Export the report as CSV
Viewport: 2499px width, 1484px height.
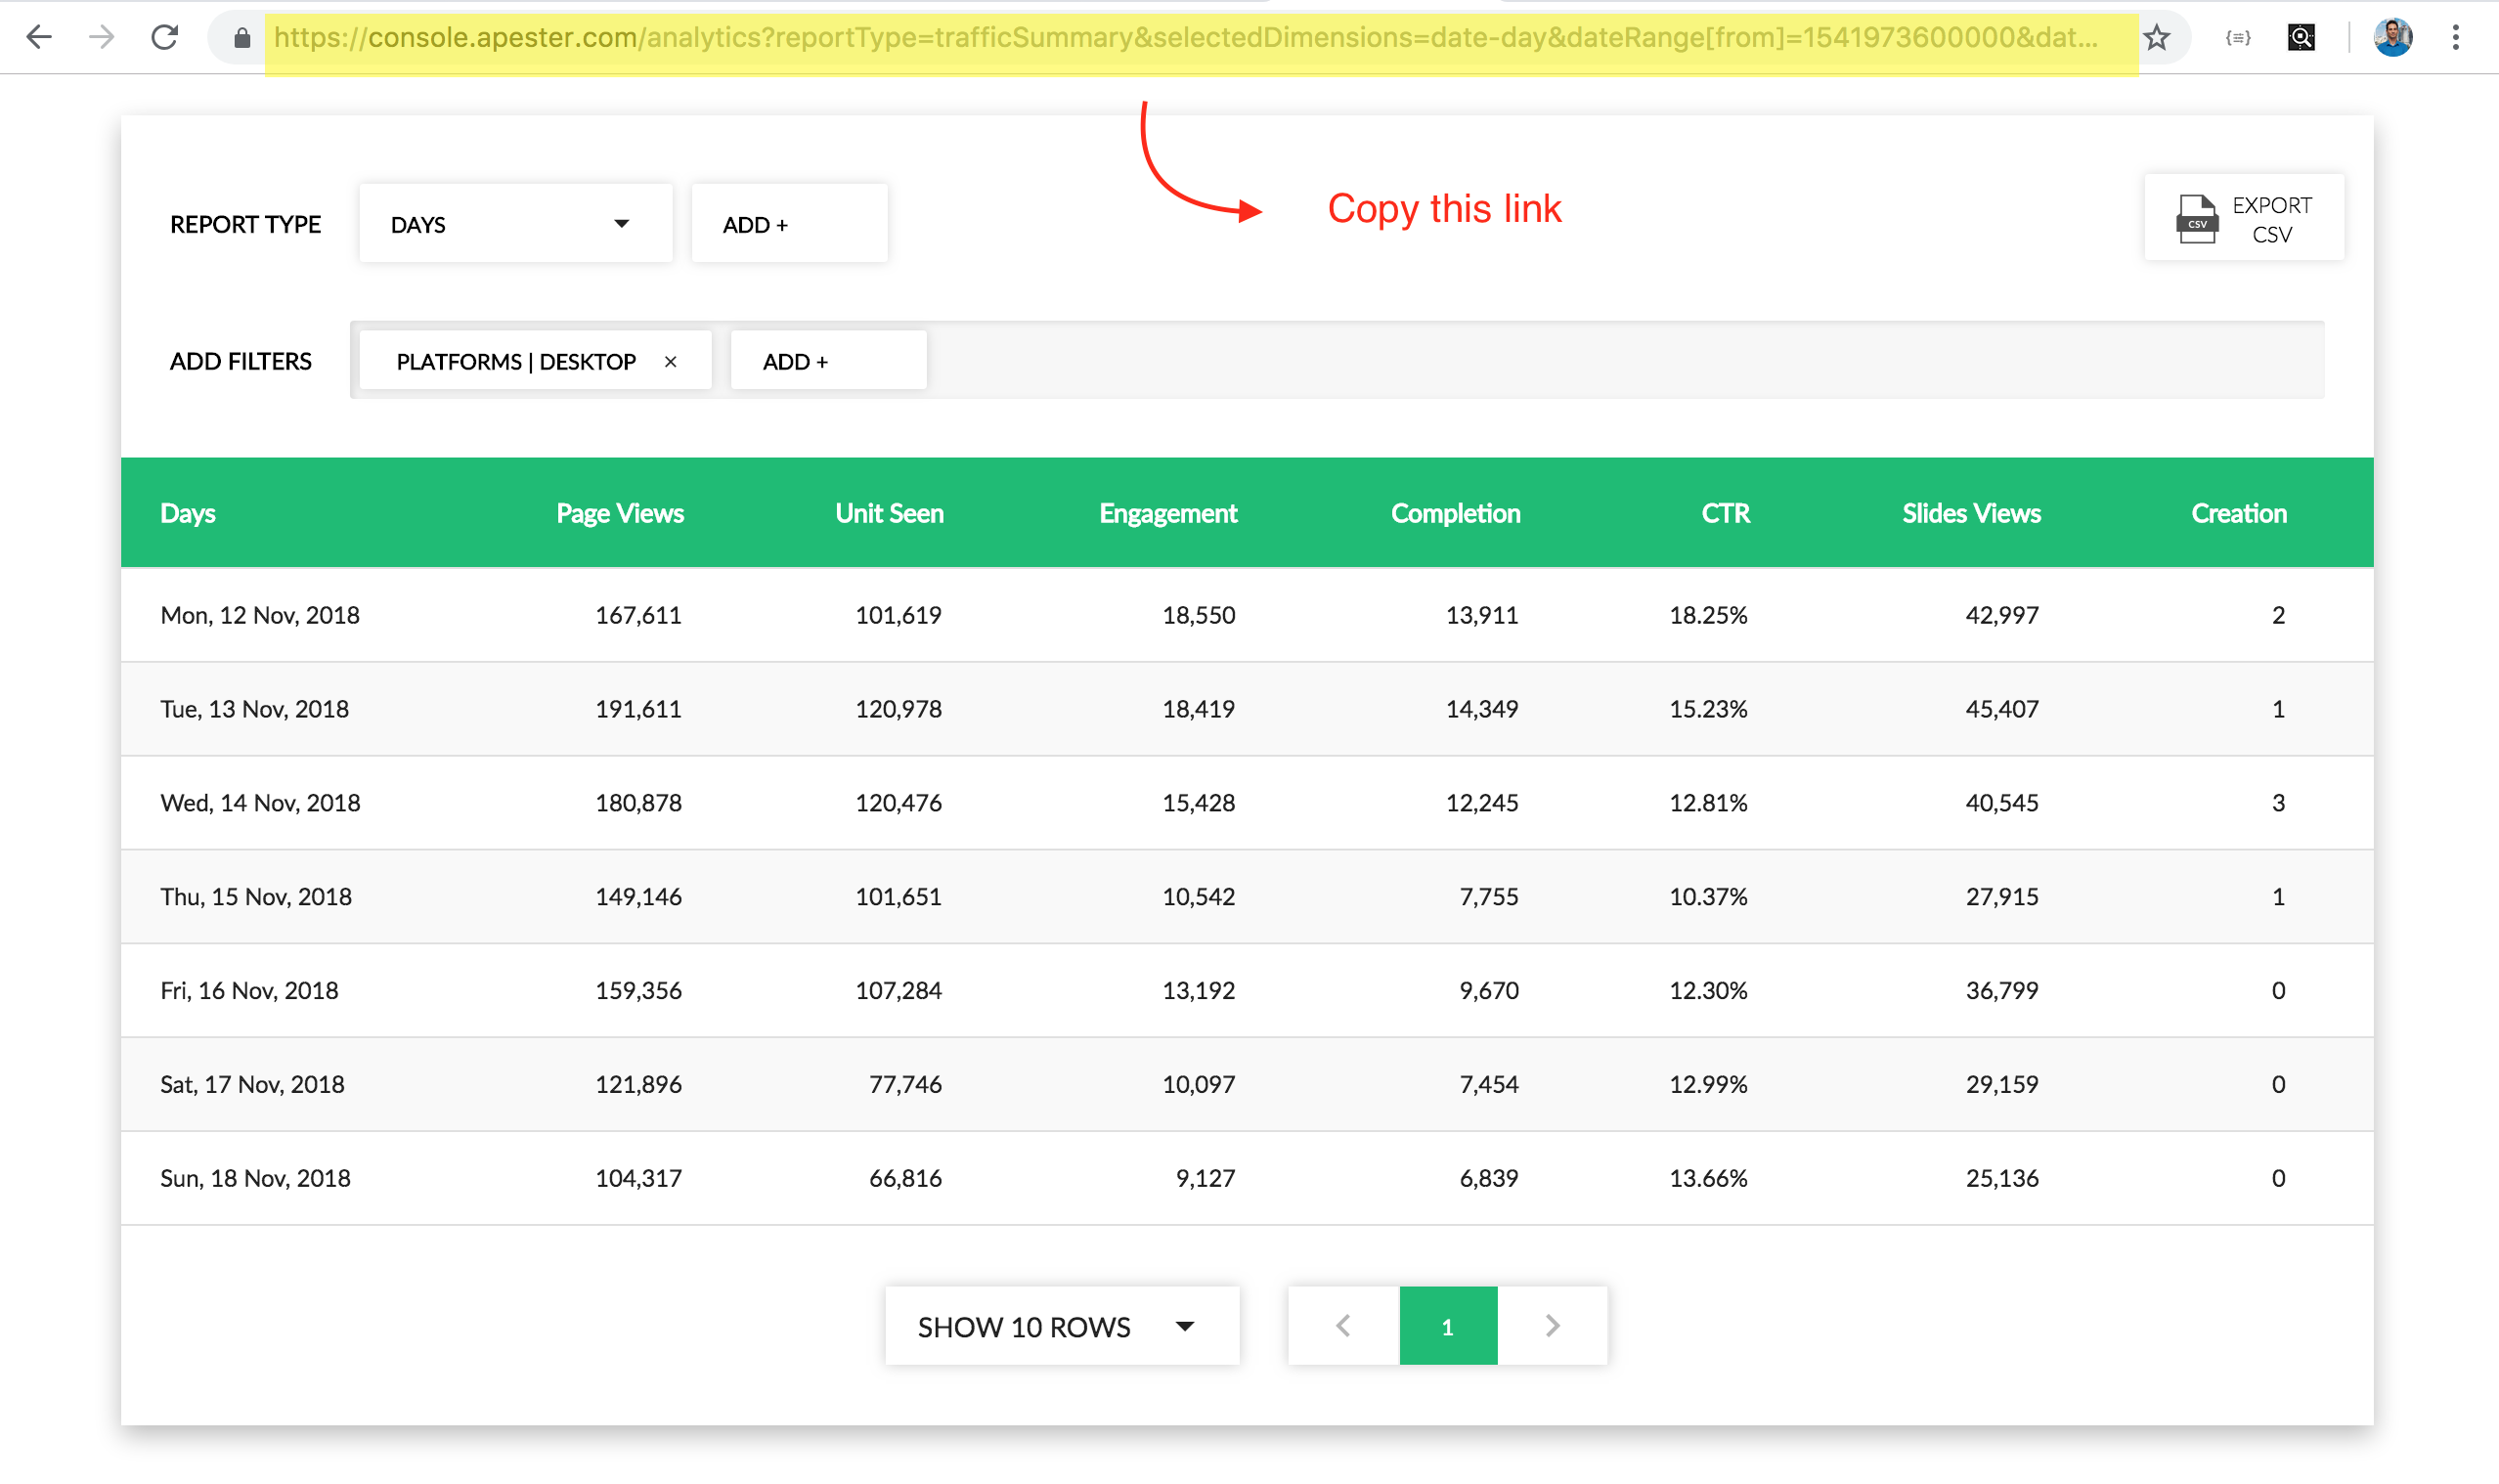(2244, 218)
